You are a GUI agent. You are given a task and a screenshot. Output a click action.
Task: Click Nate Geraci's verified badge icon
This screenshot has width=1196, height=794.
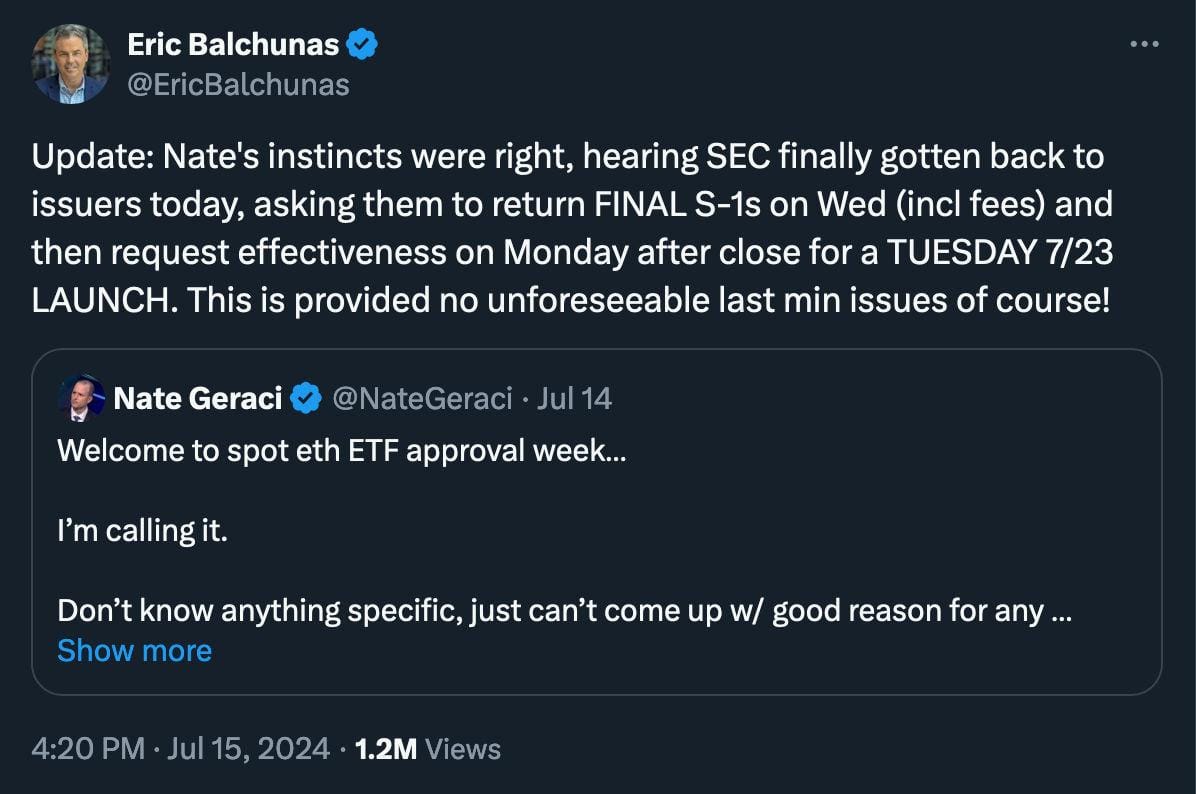coord(306,398)
